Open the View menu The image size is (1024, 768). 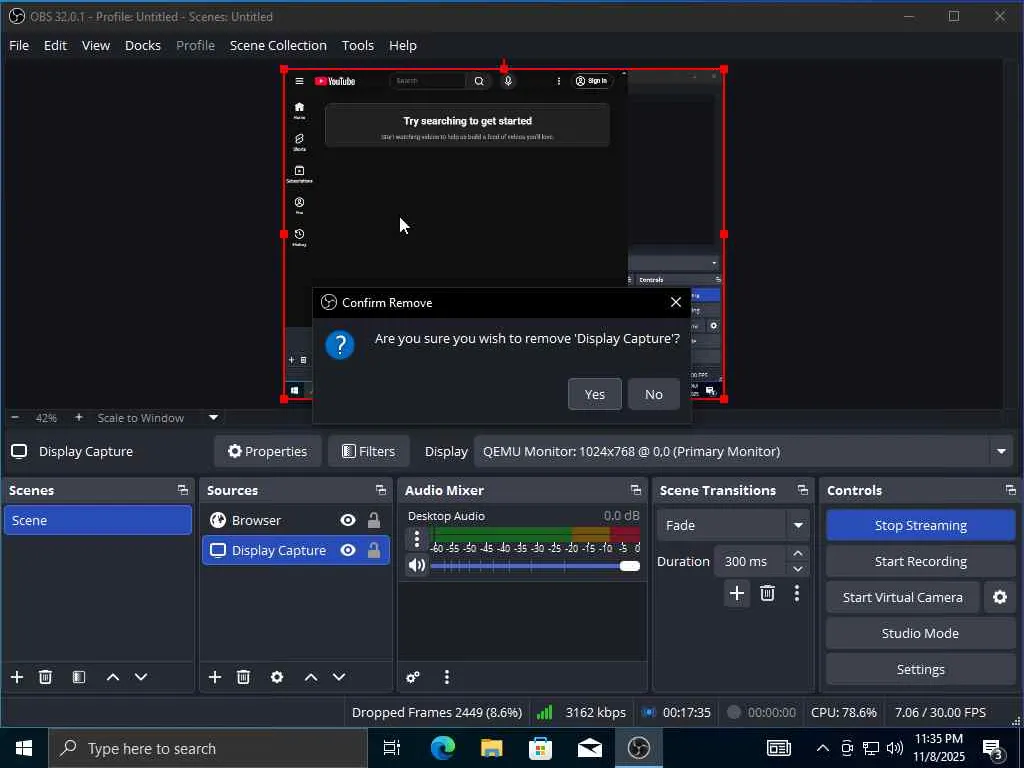click(x=95, y=46)
